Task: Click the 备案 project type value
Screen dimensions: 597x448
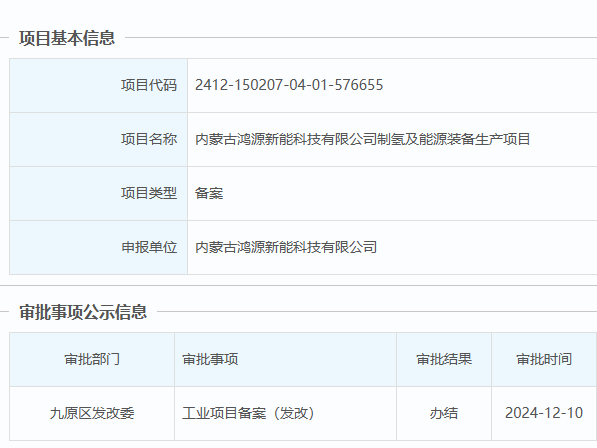Action: [209, 193]
